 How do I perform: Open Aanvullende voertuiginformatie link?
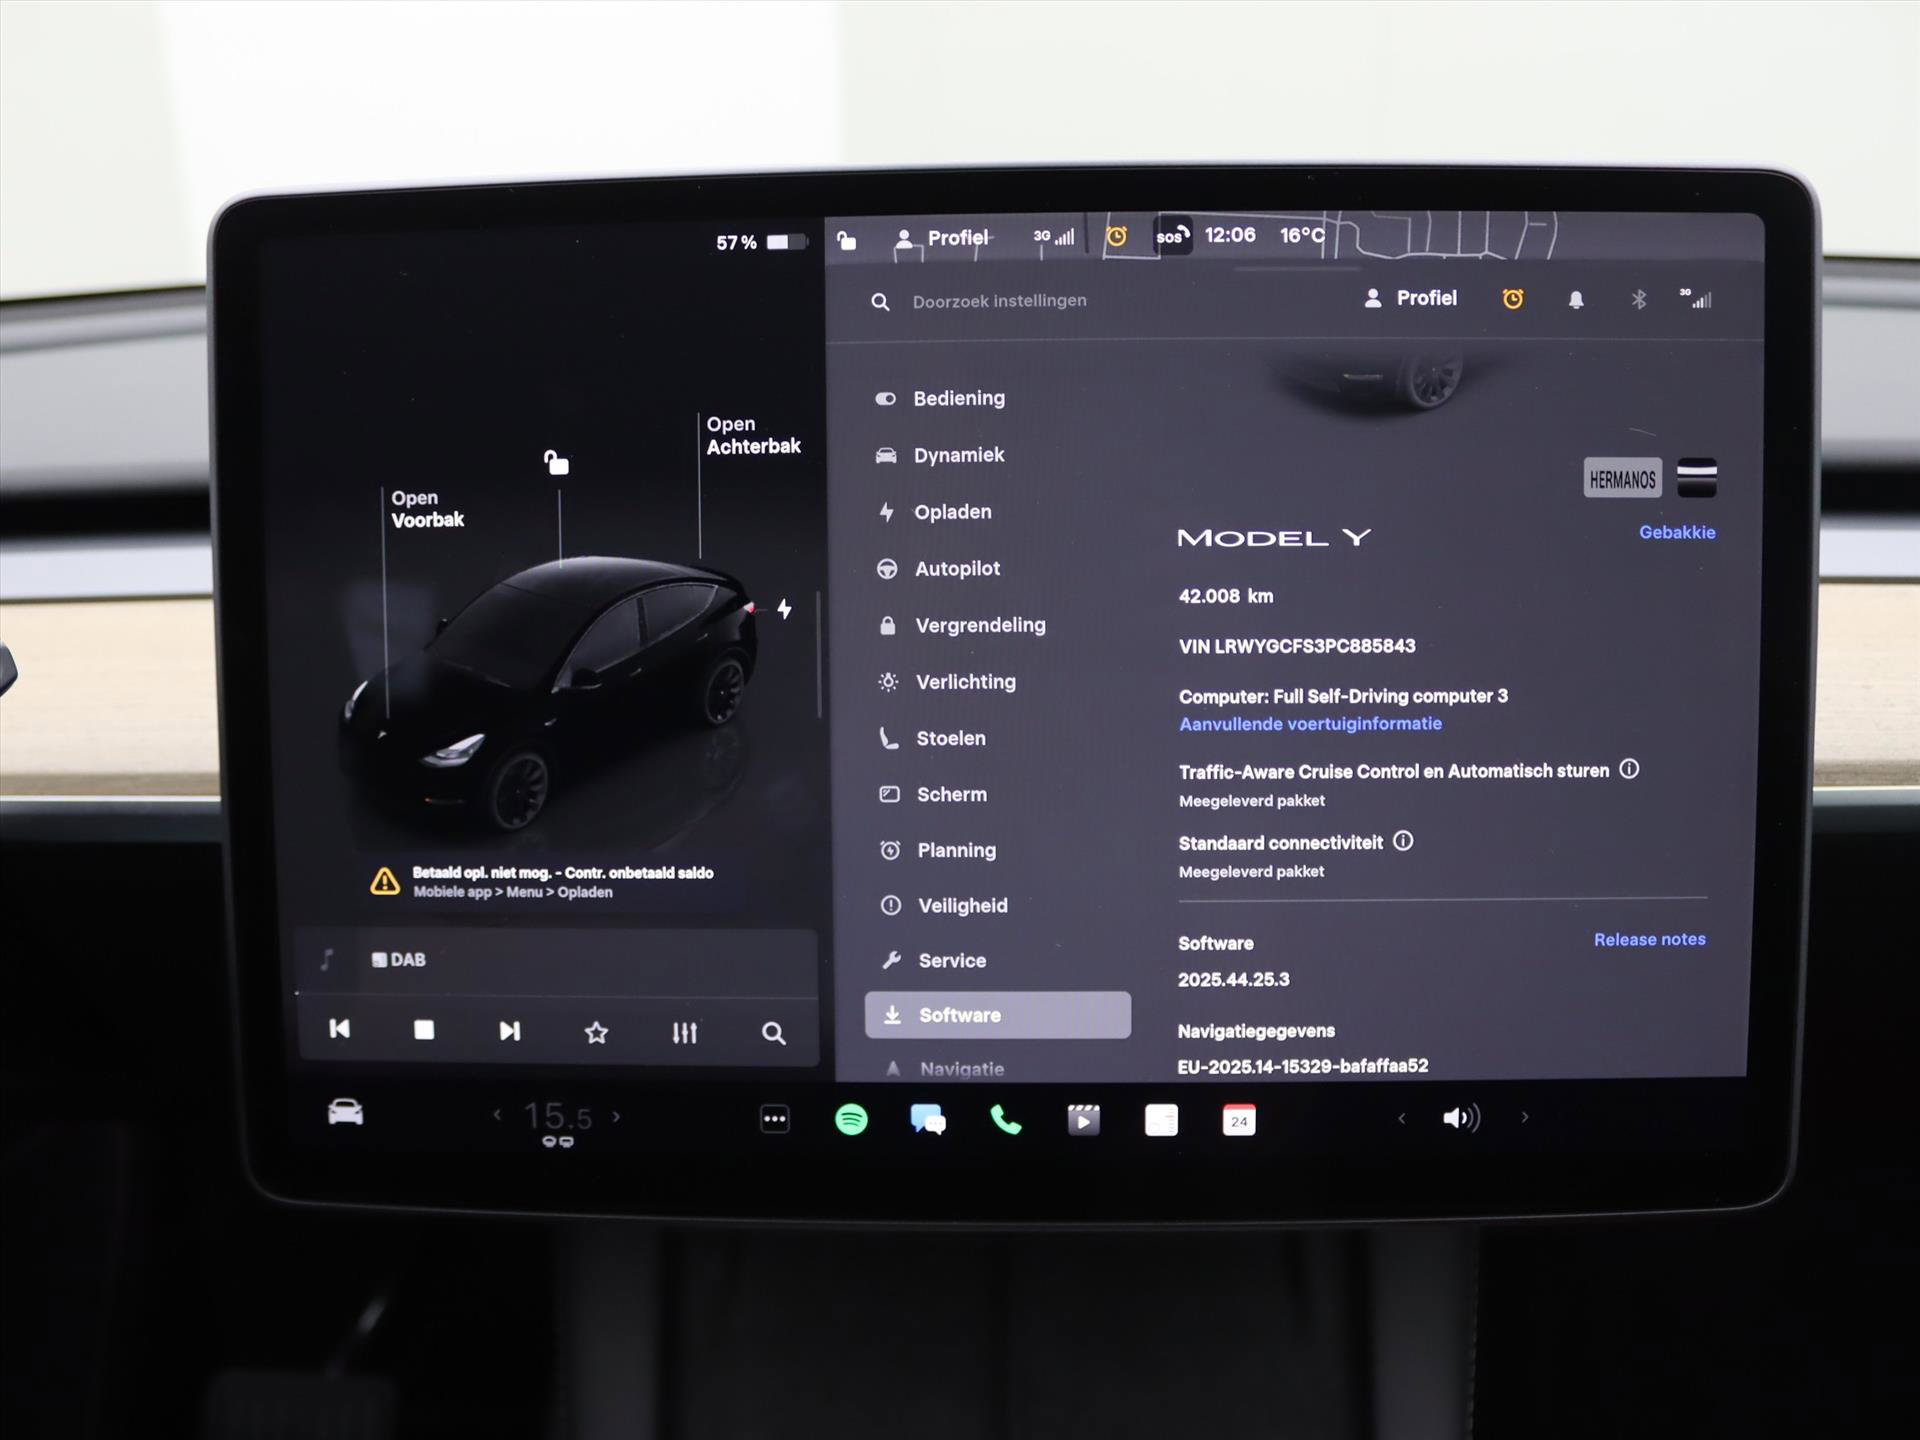click(1310, 724)
